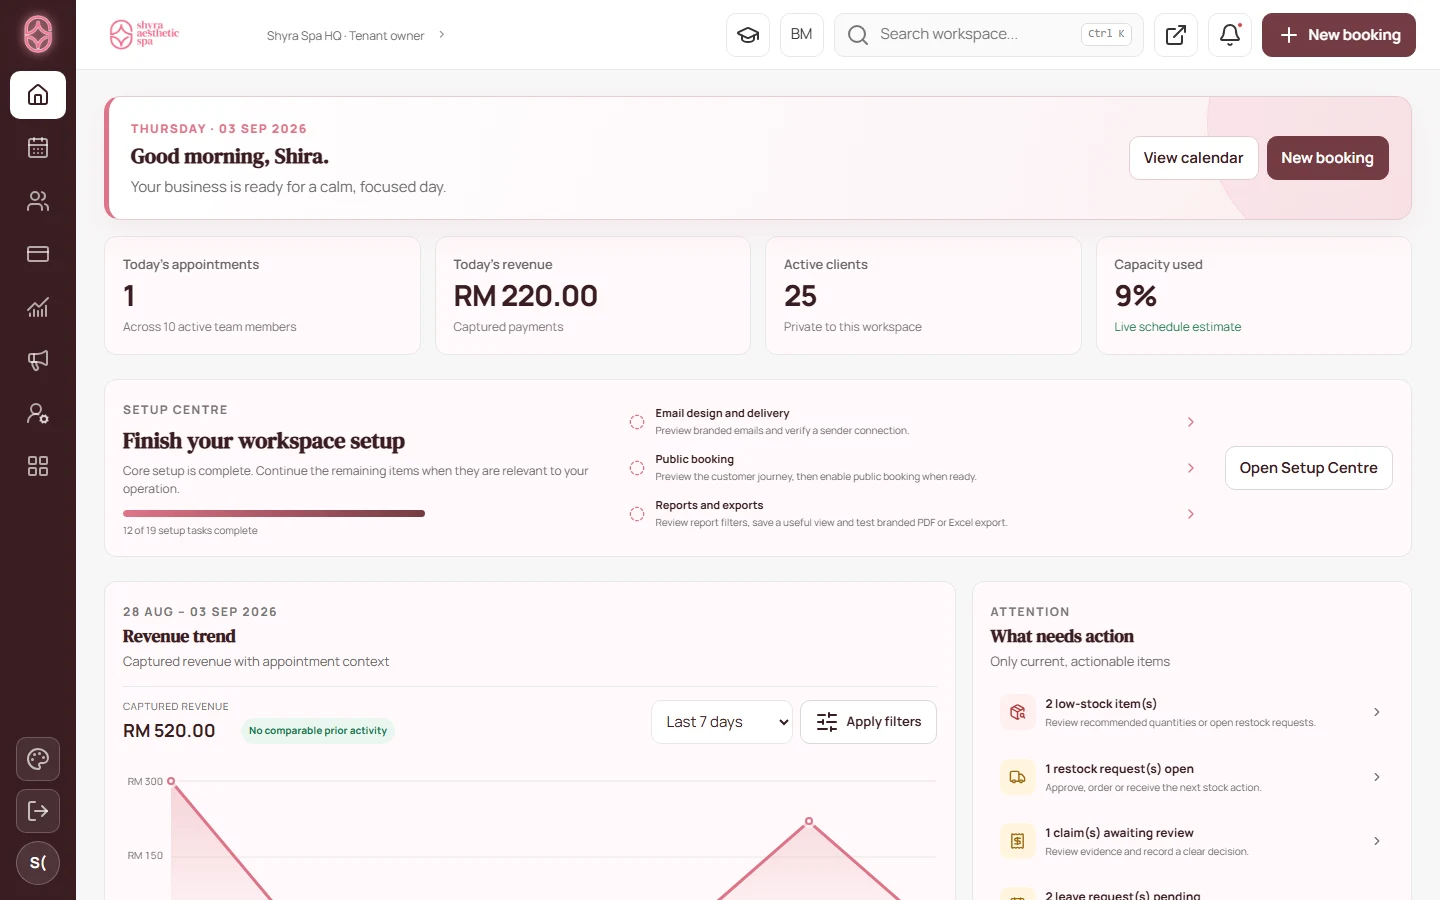Image resolution: width=1440 pixels, height=900 pixels.
Task: Open Today's revenue card
Action: pos(593,295)
